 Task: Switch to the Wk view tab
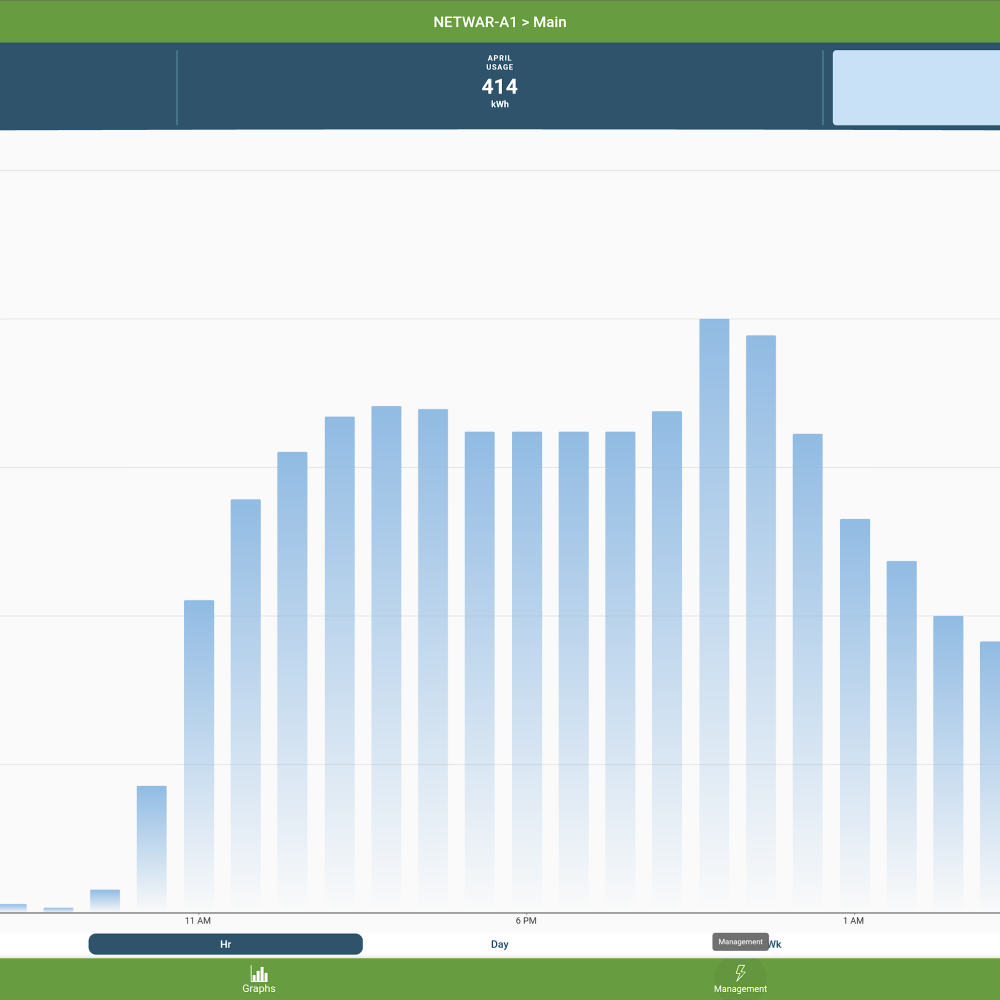point(775,944)
